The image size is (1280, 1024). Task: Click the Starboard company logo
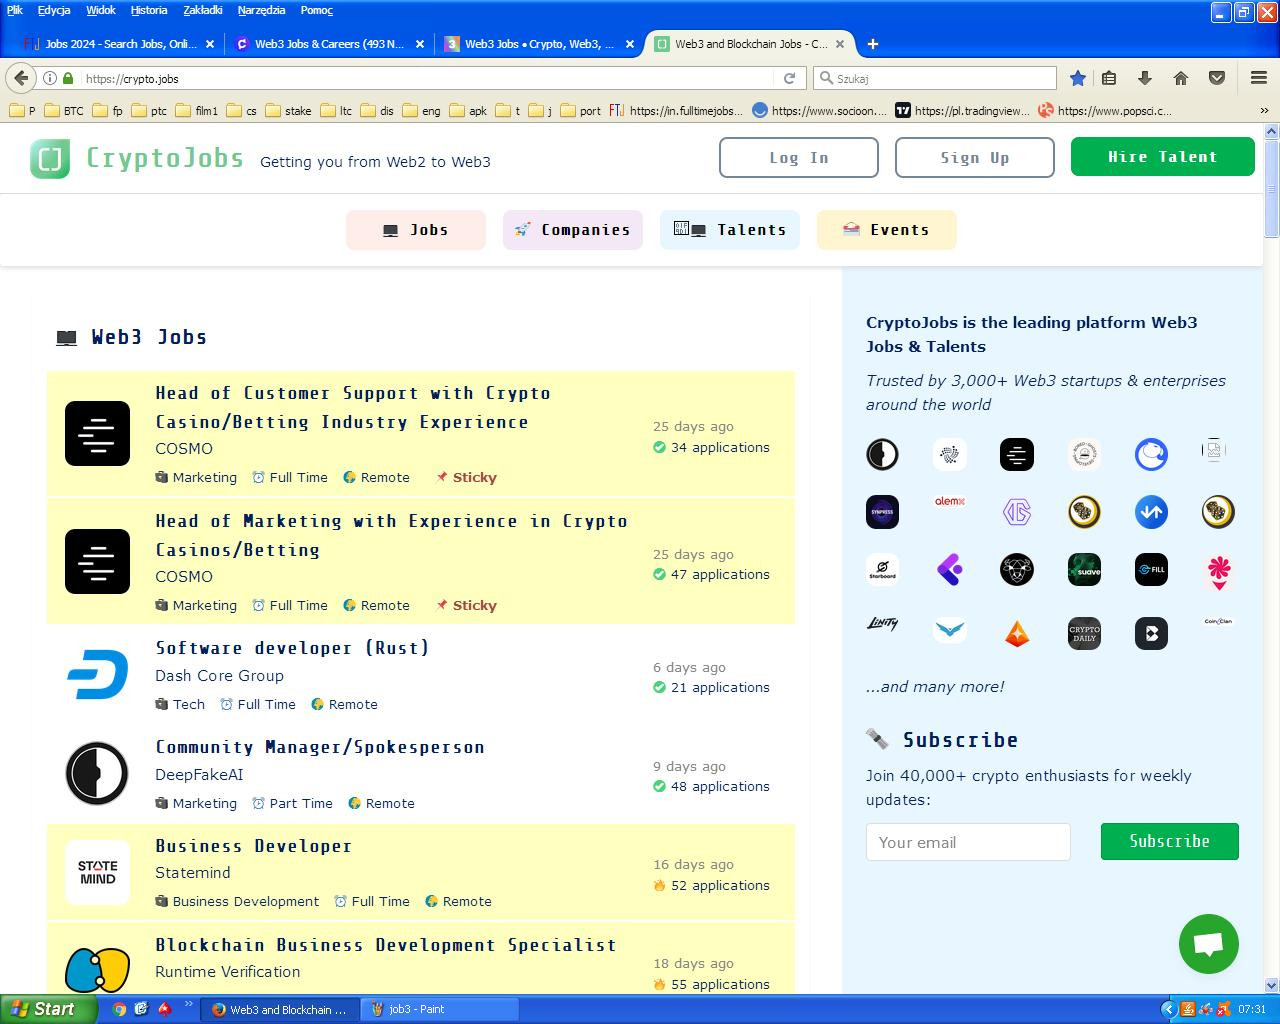pyautogui.click(x=882, y=570)
